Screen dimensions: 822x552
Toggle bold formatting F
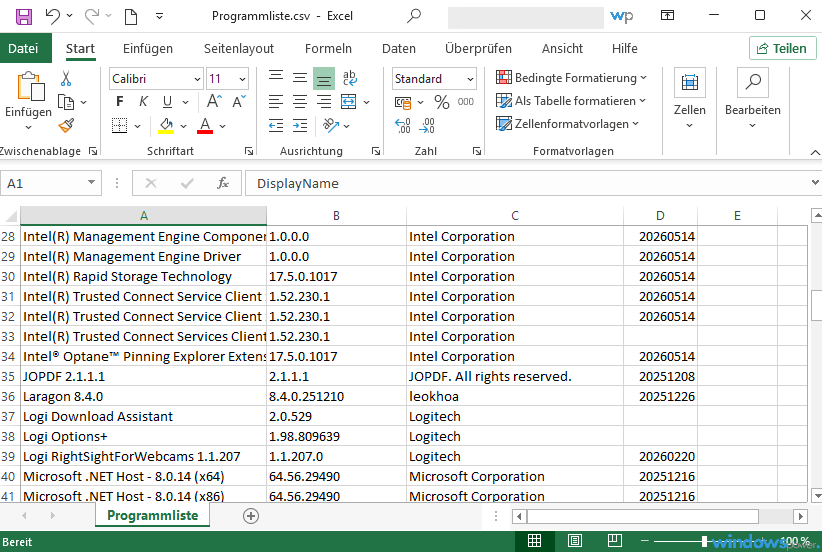point(120,102)
